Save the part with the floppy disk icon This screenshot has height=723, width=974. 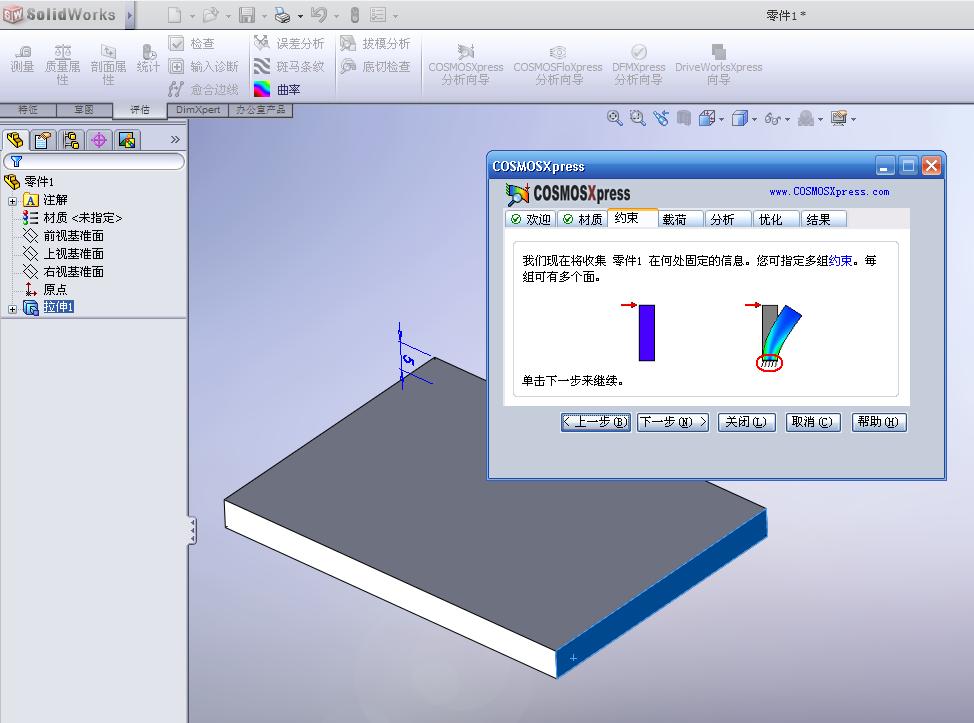click(x=247, y=15)
